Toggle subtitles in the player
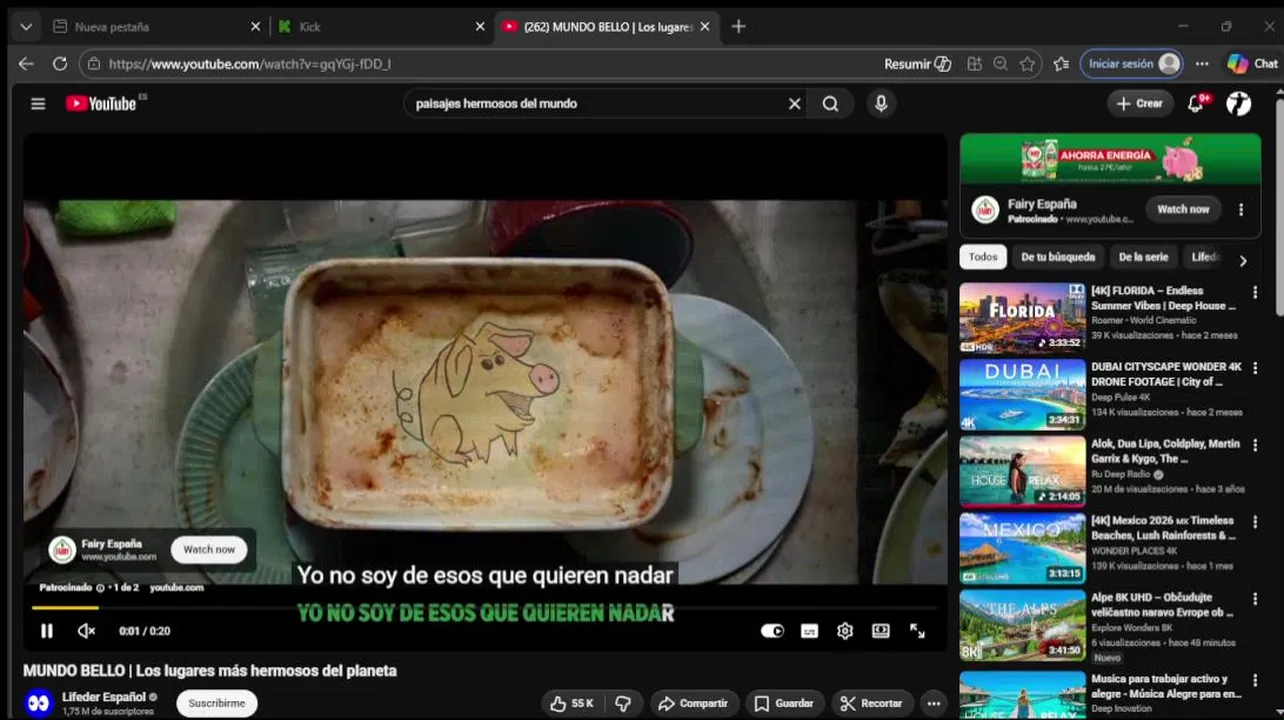The width and height of the screenshot is (1284, 720). pyautogui.click(x=809, y=631)
